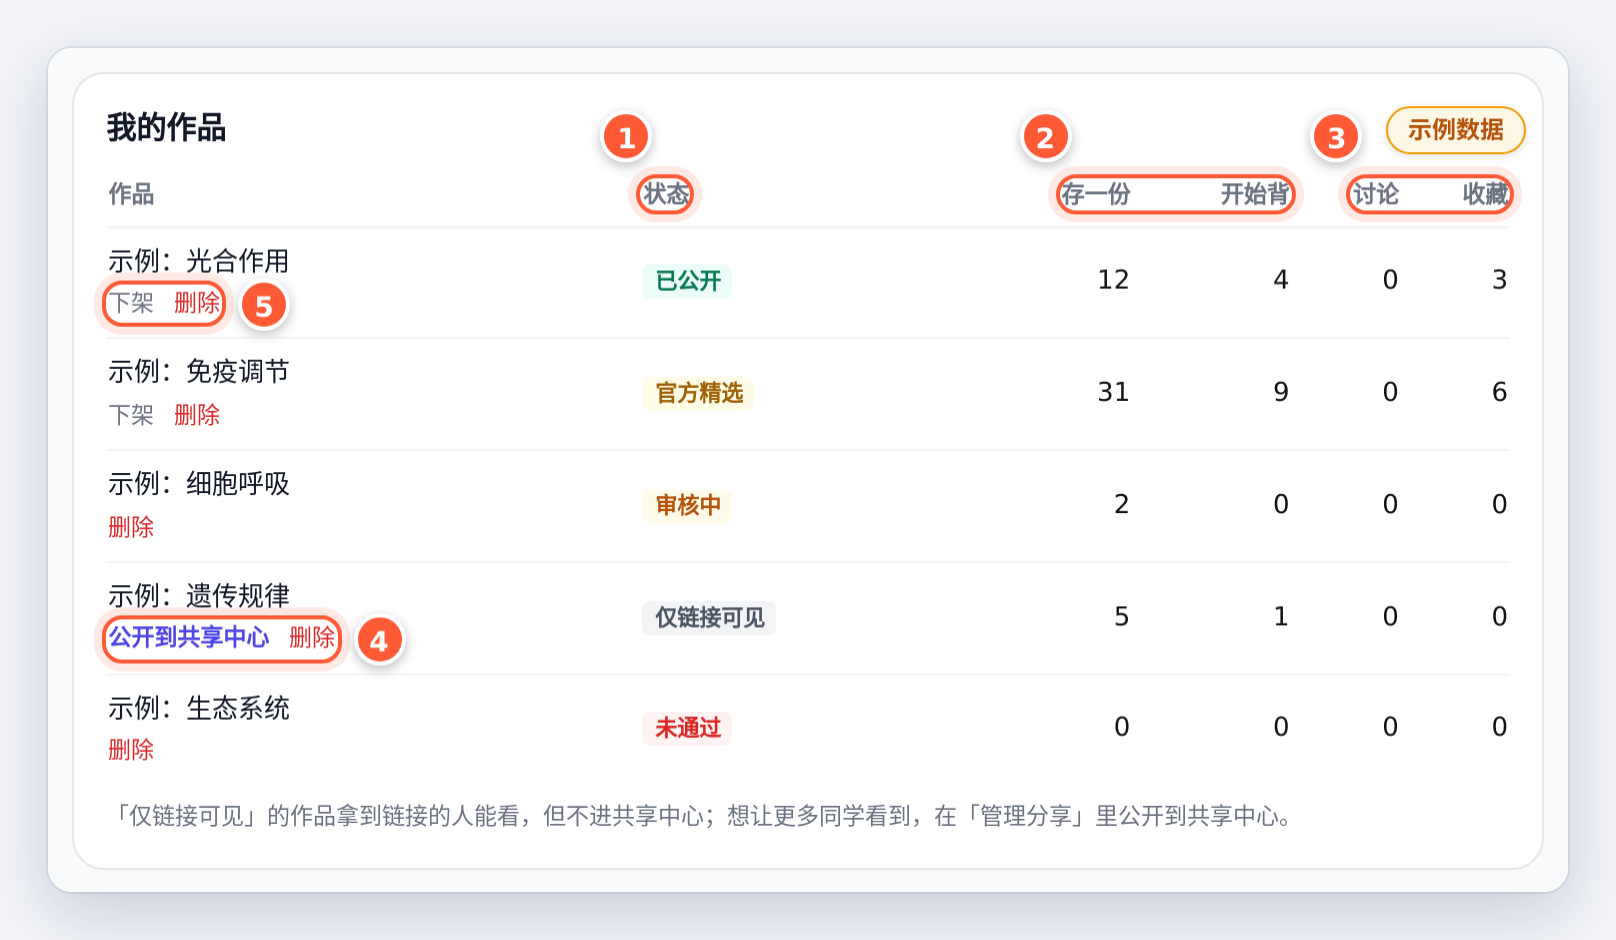Click the 状态 column header
Image resolution: width=1616 pixels, height=940 pixels.
pyautogui.click(x=666, y=194)
